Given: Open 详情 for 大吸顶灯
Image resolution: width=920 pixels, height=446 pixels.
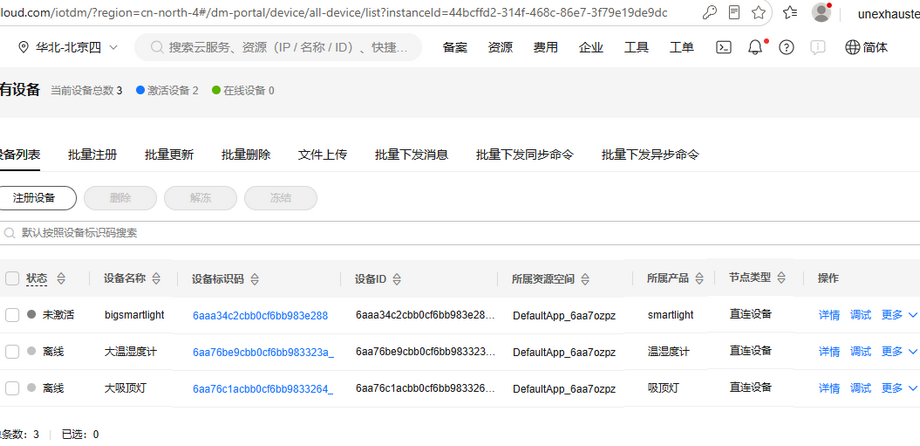Looking at the screenshot, I should click(829, 388).
